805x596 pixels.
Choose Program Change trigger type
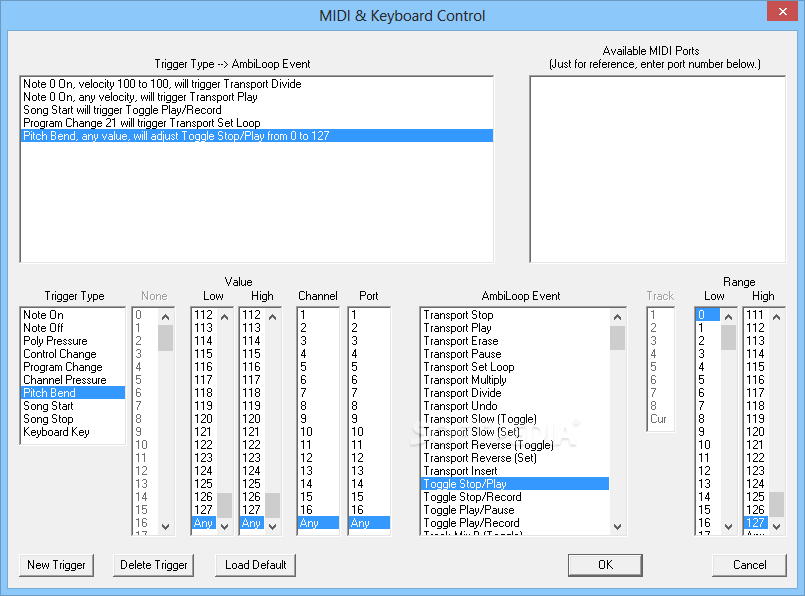click(x=73, y=367)
